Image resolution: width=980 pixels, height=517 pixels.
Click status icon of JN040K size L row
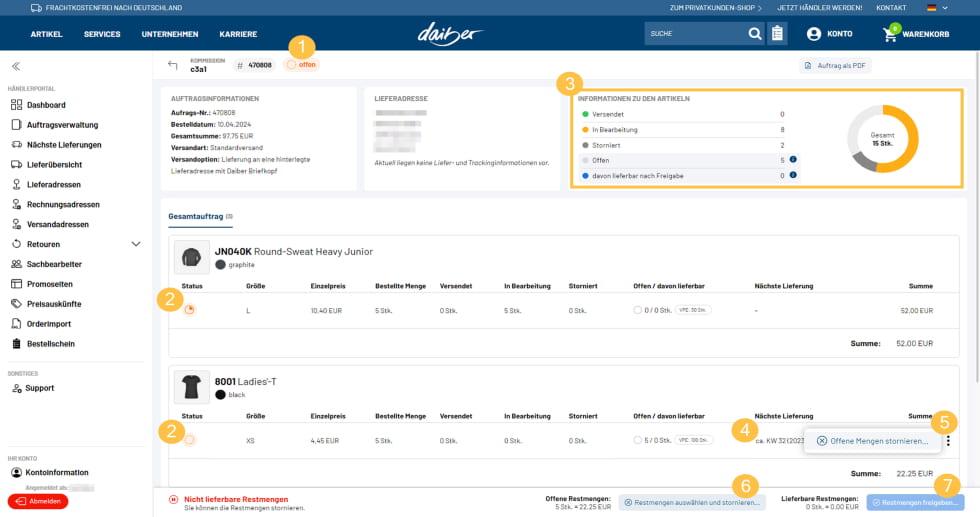189,310
